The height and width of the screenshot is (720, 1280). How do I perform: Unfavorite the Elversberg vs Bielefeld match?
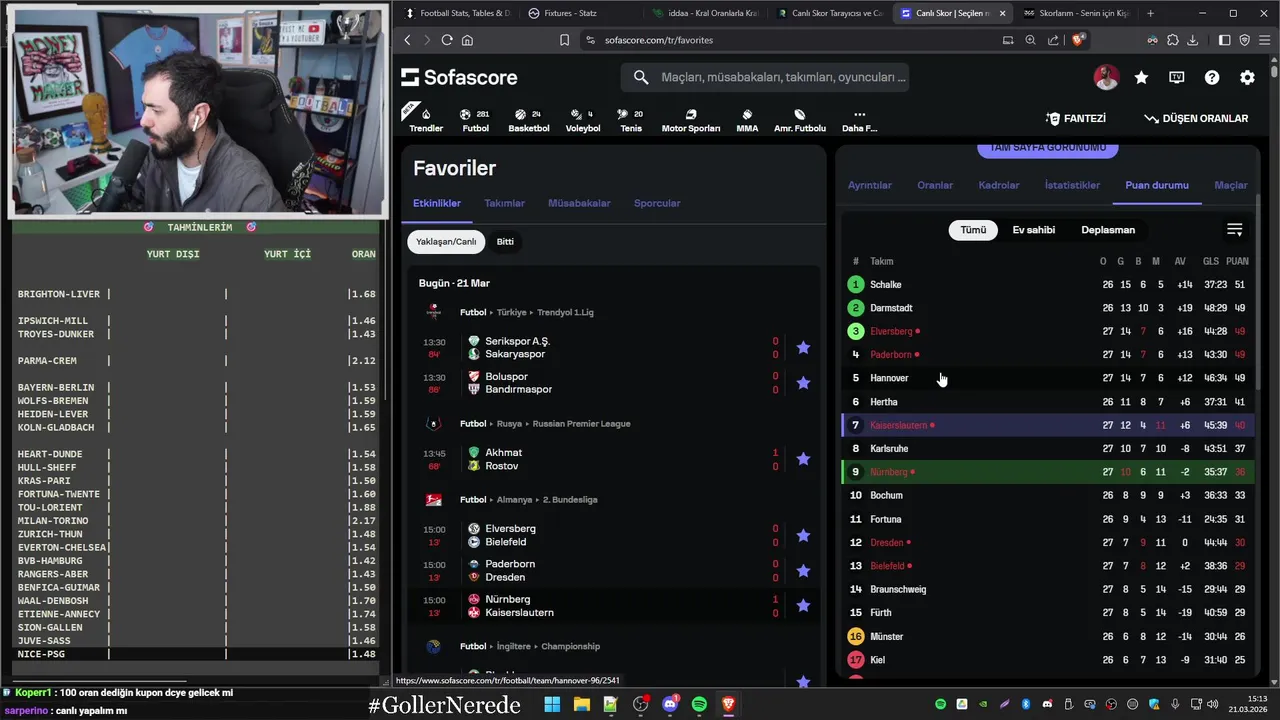click(803, 535)
